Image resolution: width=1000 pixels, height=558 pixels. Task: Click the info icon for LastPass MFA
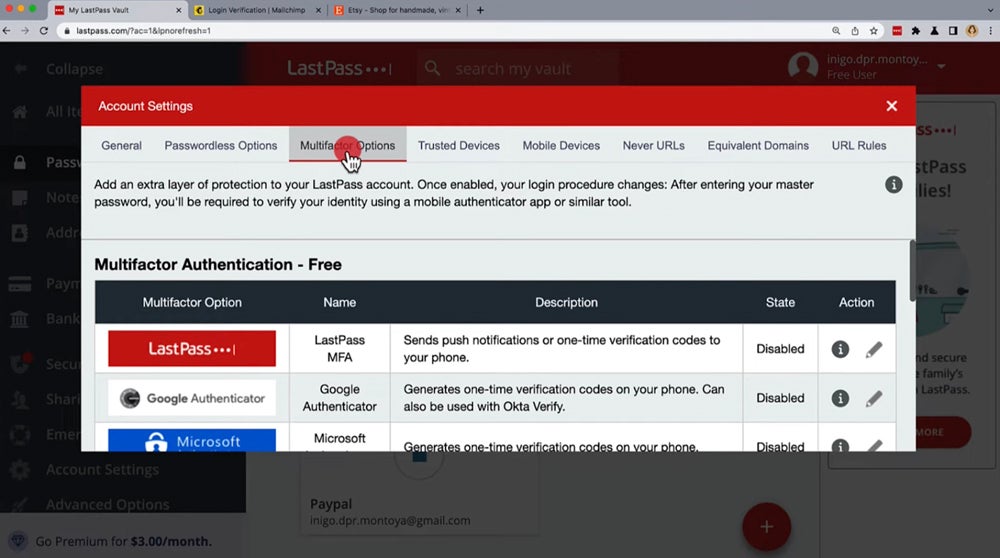click(x=840, y=349)
